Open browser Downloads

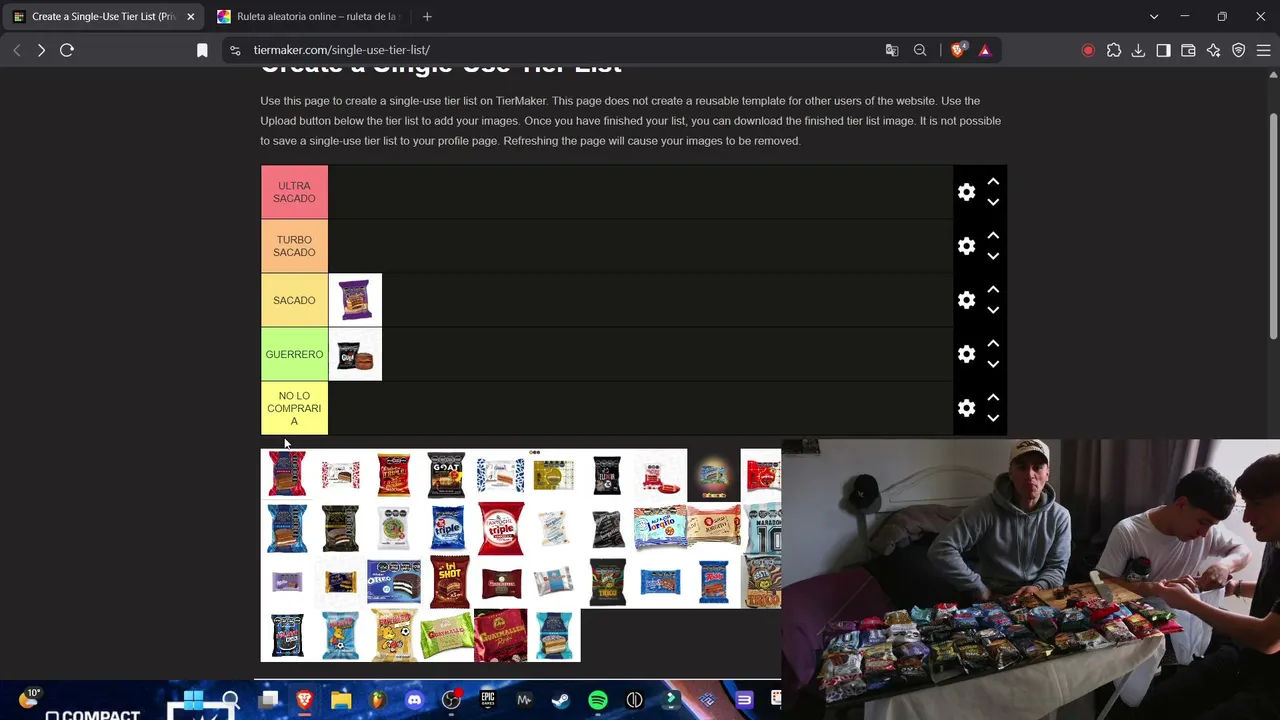[x=1138, y=50]
